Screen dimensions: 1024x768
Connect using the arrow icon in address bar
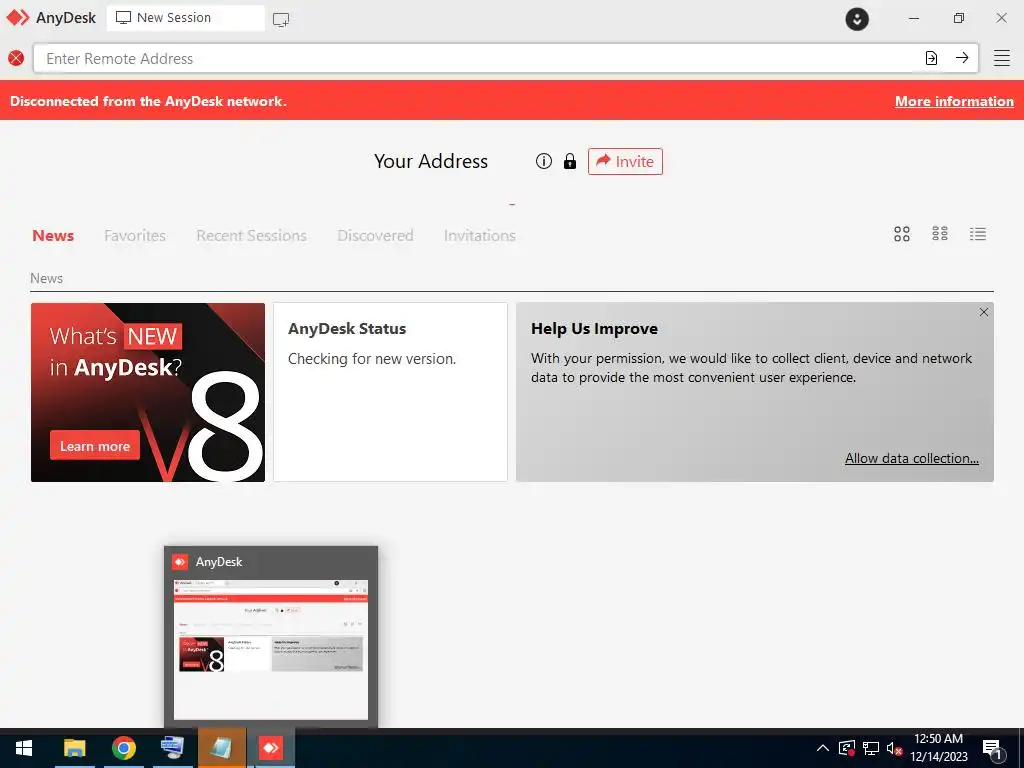(x=962, y=58)
